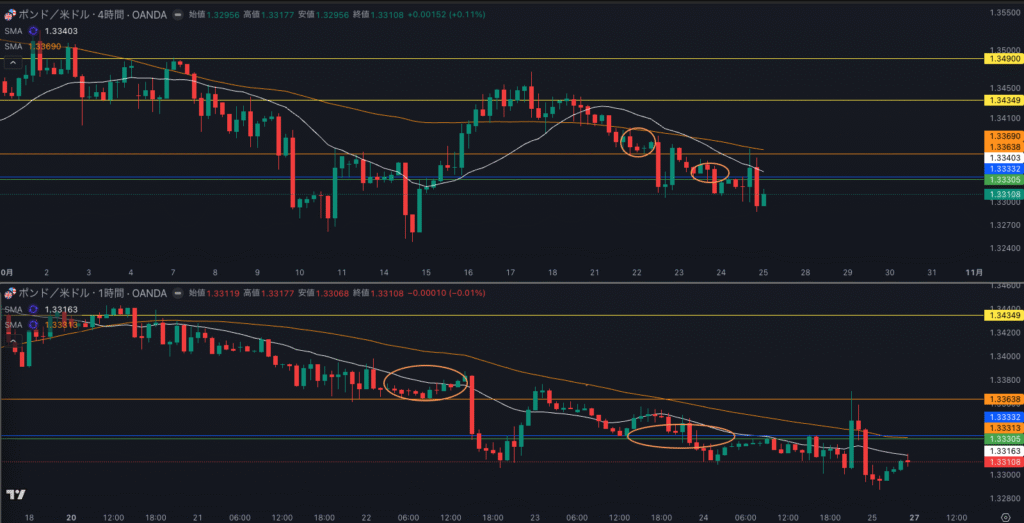Open the ポンド/米ドル 4時間 symbol title
The height and width of the screenshot is (523, 1024).
click(x=90, y=15)
